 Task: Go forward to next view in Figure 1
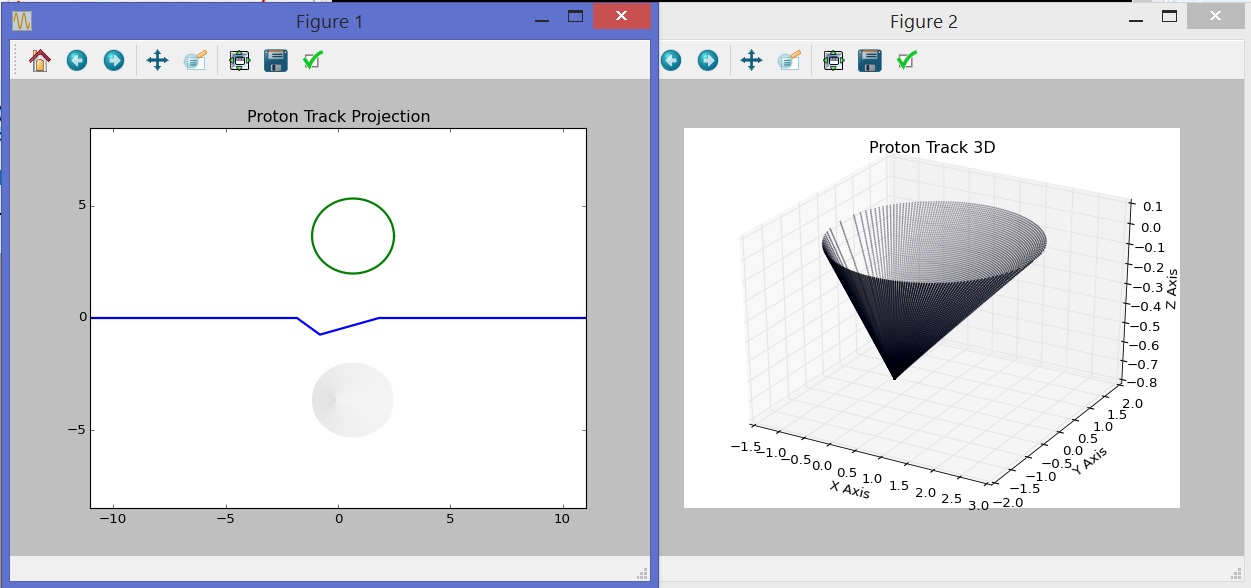pos(114,61)
